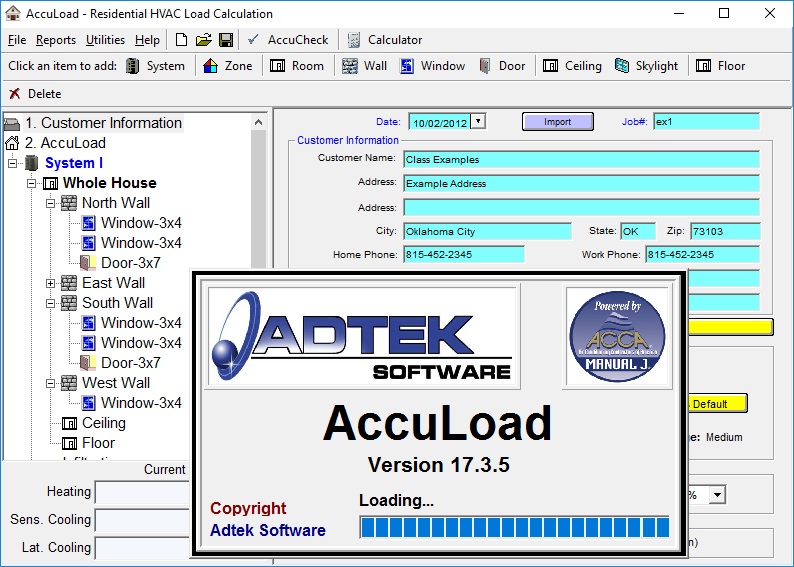
Task: Open the Reports menu
Action: (x=56, y=40)
